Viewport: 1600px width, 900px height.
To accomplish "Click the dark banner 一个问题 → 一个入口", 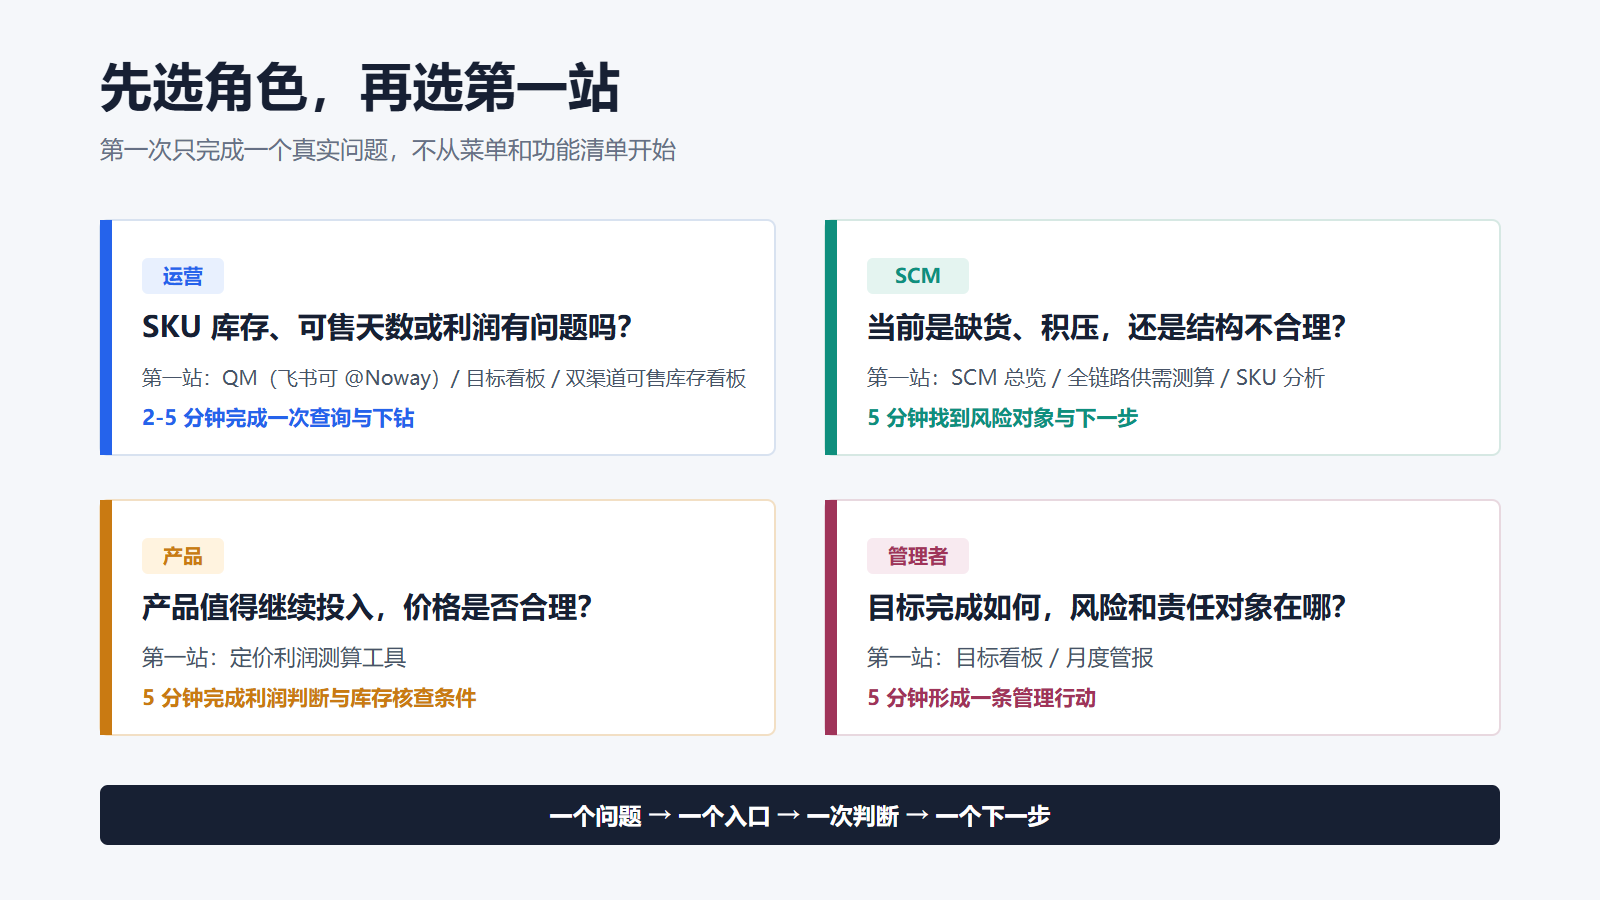I will (x=800, y=815).
